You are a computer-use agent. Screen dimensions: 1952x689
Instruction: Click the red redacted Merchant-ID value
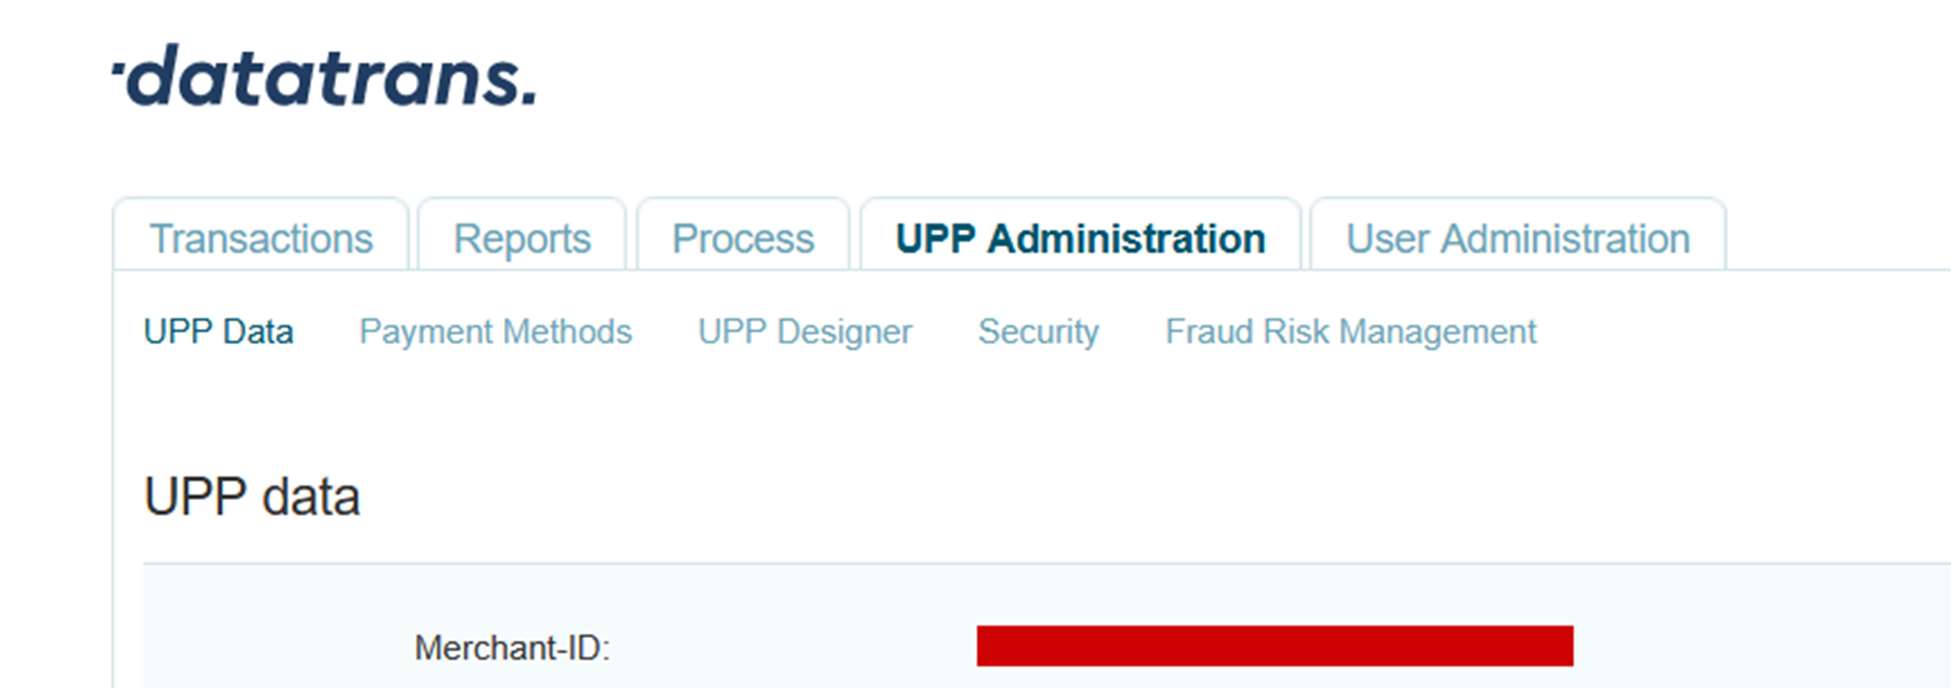point(1274,646)
